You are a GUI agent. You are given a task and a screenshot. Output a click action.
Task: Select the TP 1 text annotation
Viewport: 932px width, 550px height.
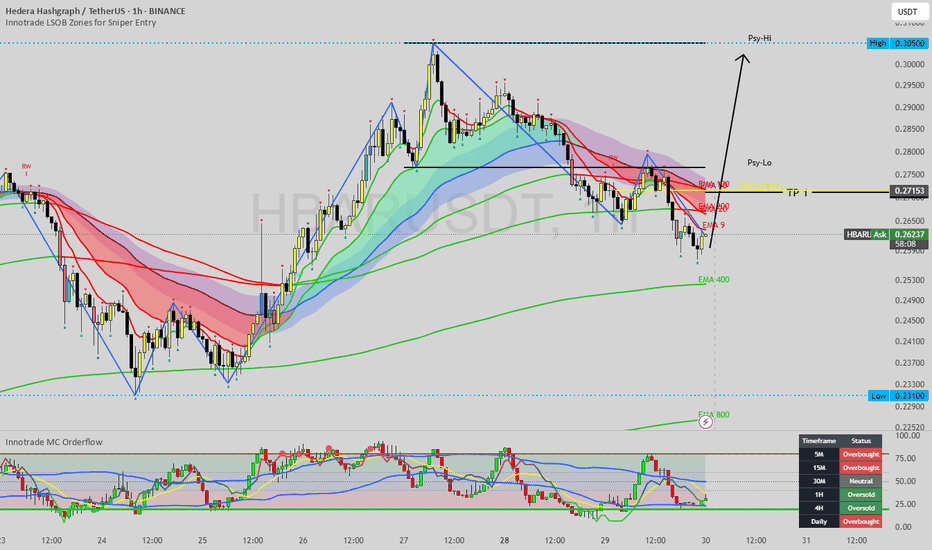797,193
